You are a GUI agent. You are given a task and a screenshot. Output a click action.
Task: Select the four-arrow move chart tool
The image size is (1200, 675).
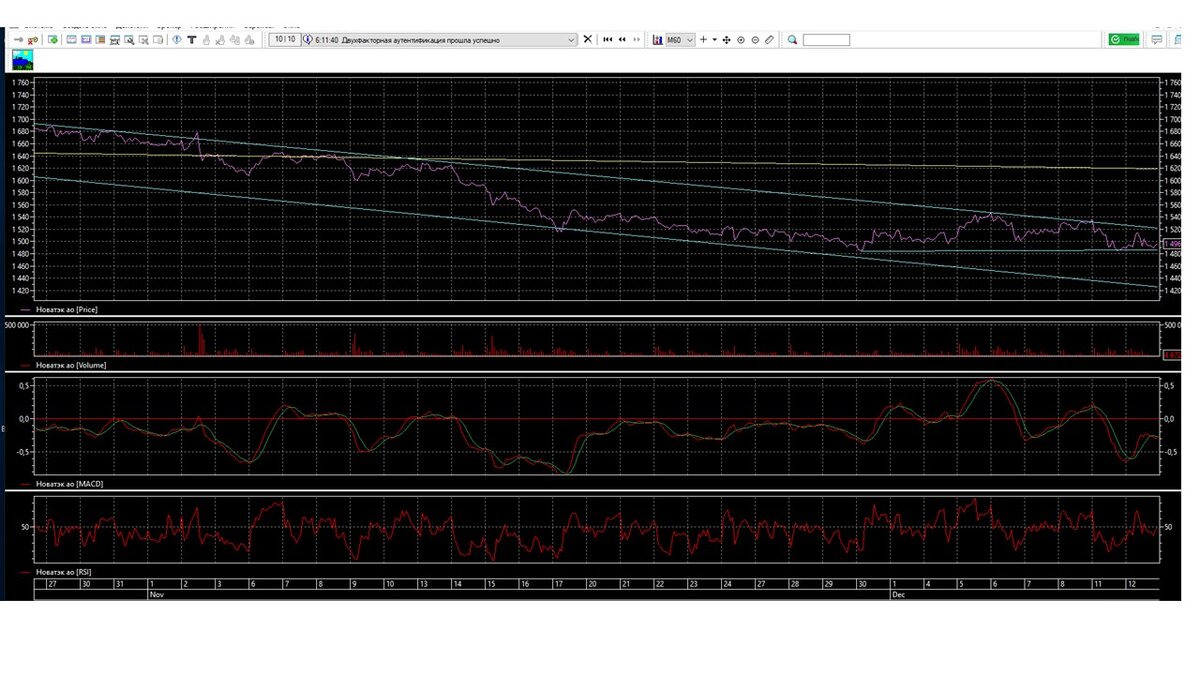[x=726, y=40]
